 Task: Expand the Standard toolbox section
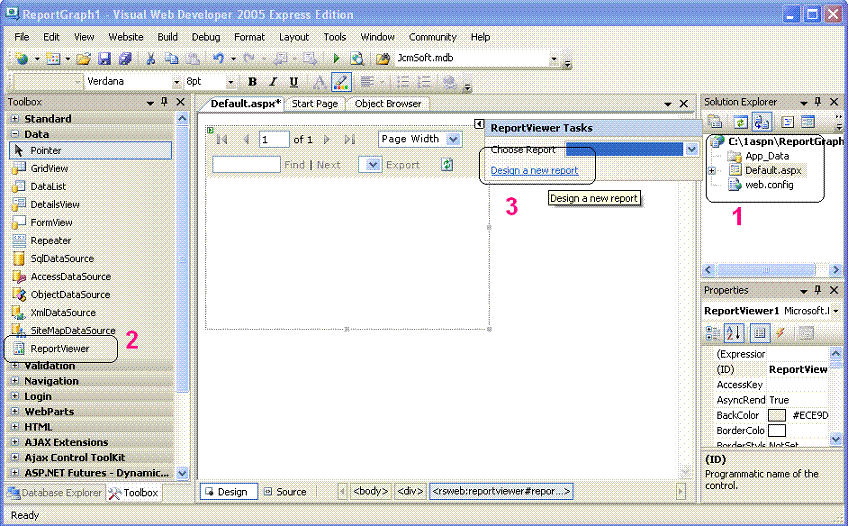15,118
